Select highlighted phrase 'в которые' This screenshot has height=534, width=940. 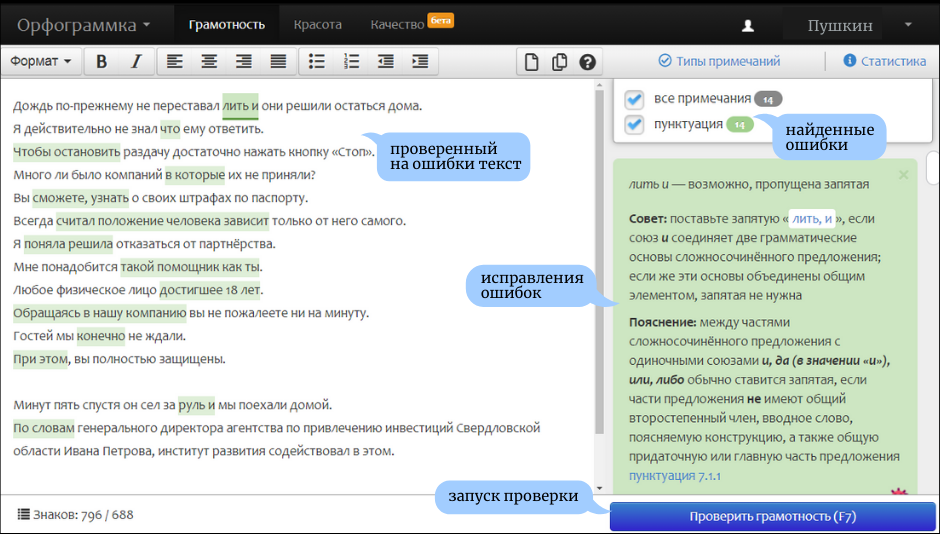pyautogui.click(x=195, y=175)
